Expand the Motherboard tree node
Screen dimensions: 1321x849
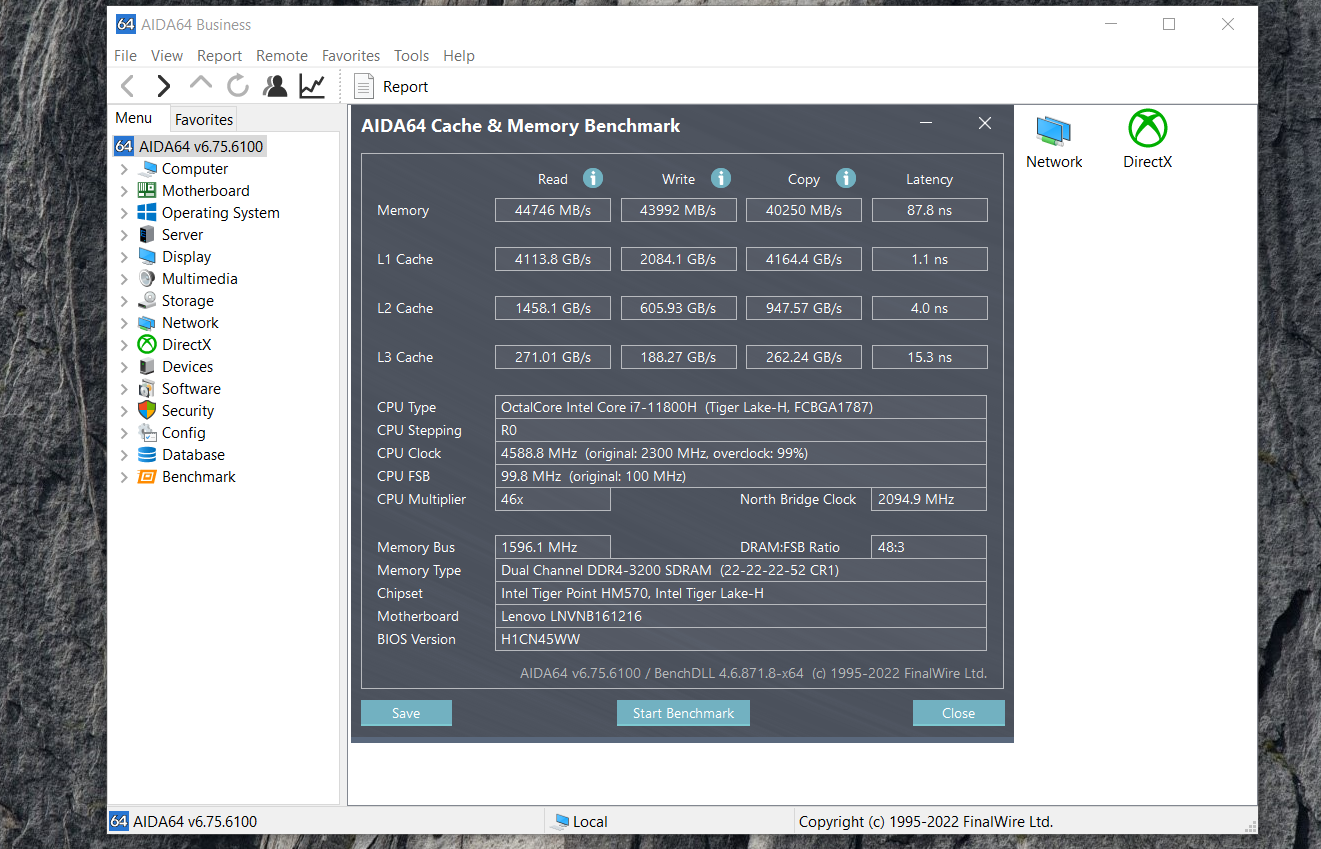click(x=124, y=191)
